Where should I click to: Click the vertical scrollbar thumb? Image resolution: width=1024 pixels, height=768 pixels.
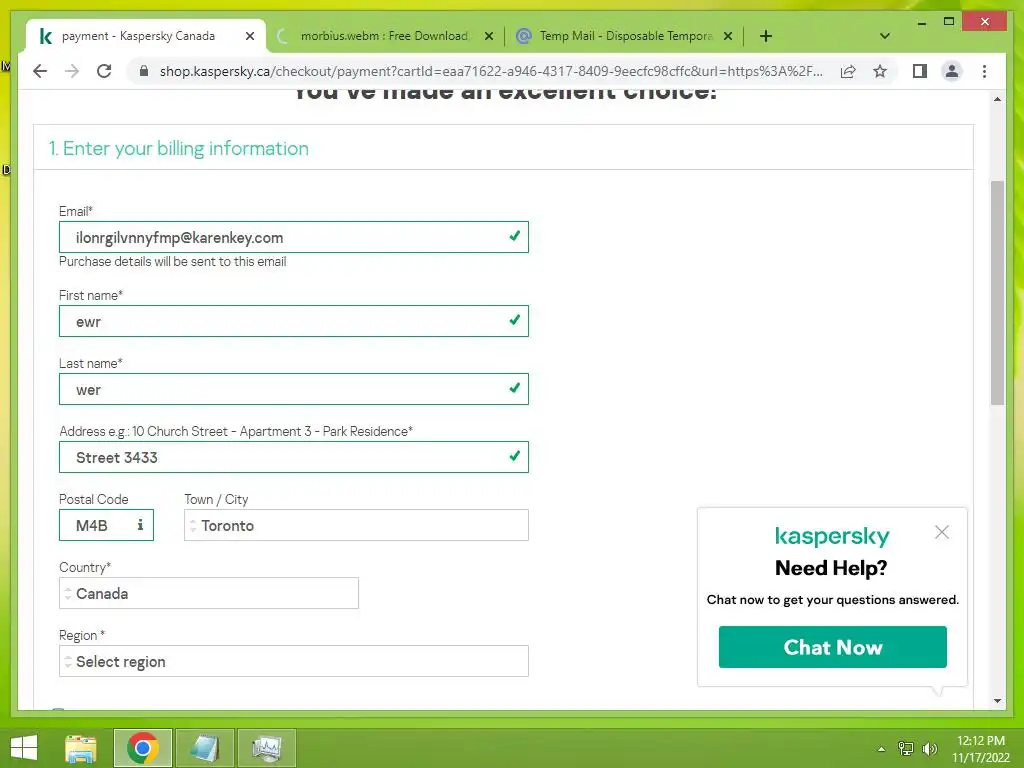997,293
